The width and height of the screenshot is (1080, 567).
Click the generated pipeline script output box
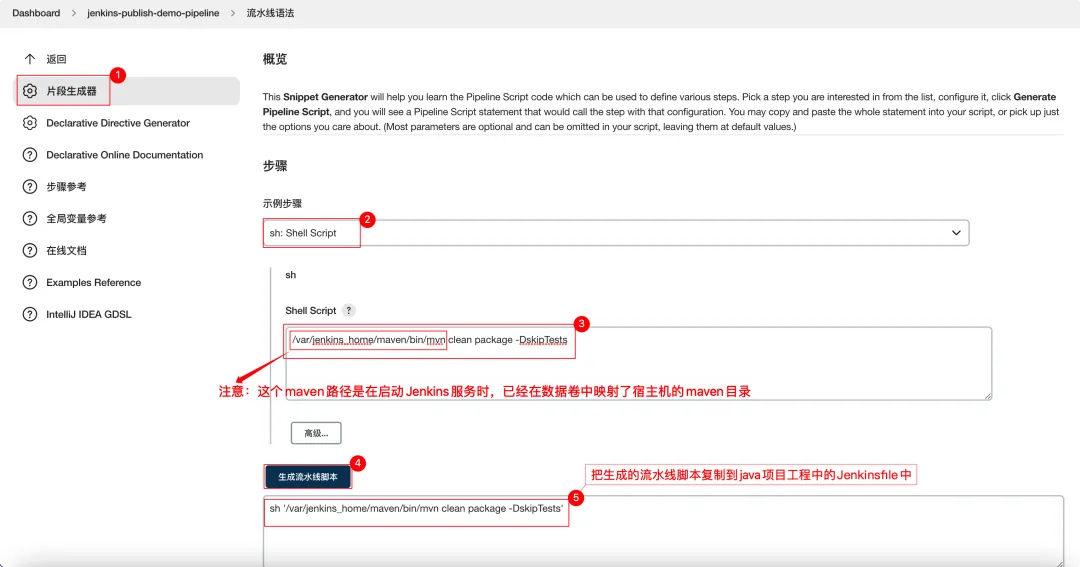tap(663, 531)
